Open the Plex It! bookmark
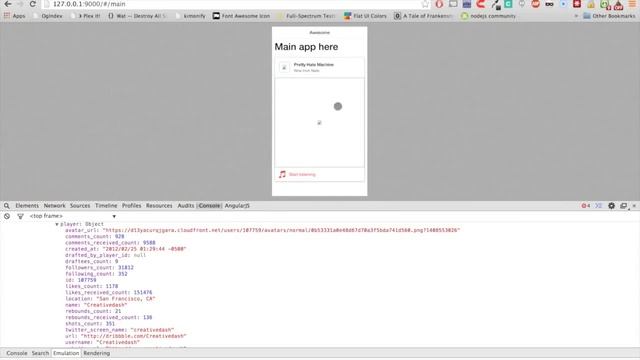The image size is (640, 360). [85, 16]
